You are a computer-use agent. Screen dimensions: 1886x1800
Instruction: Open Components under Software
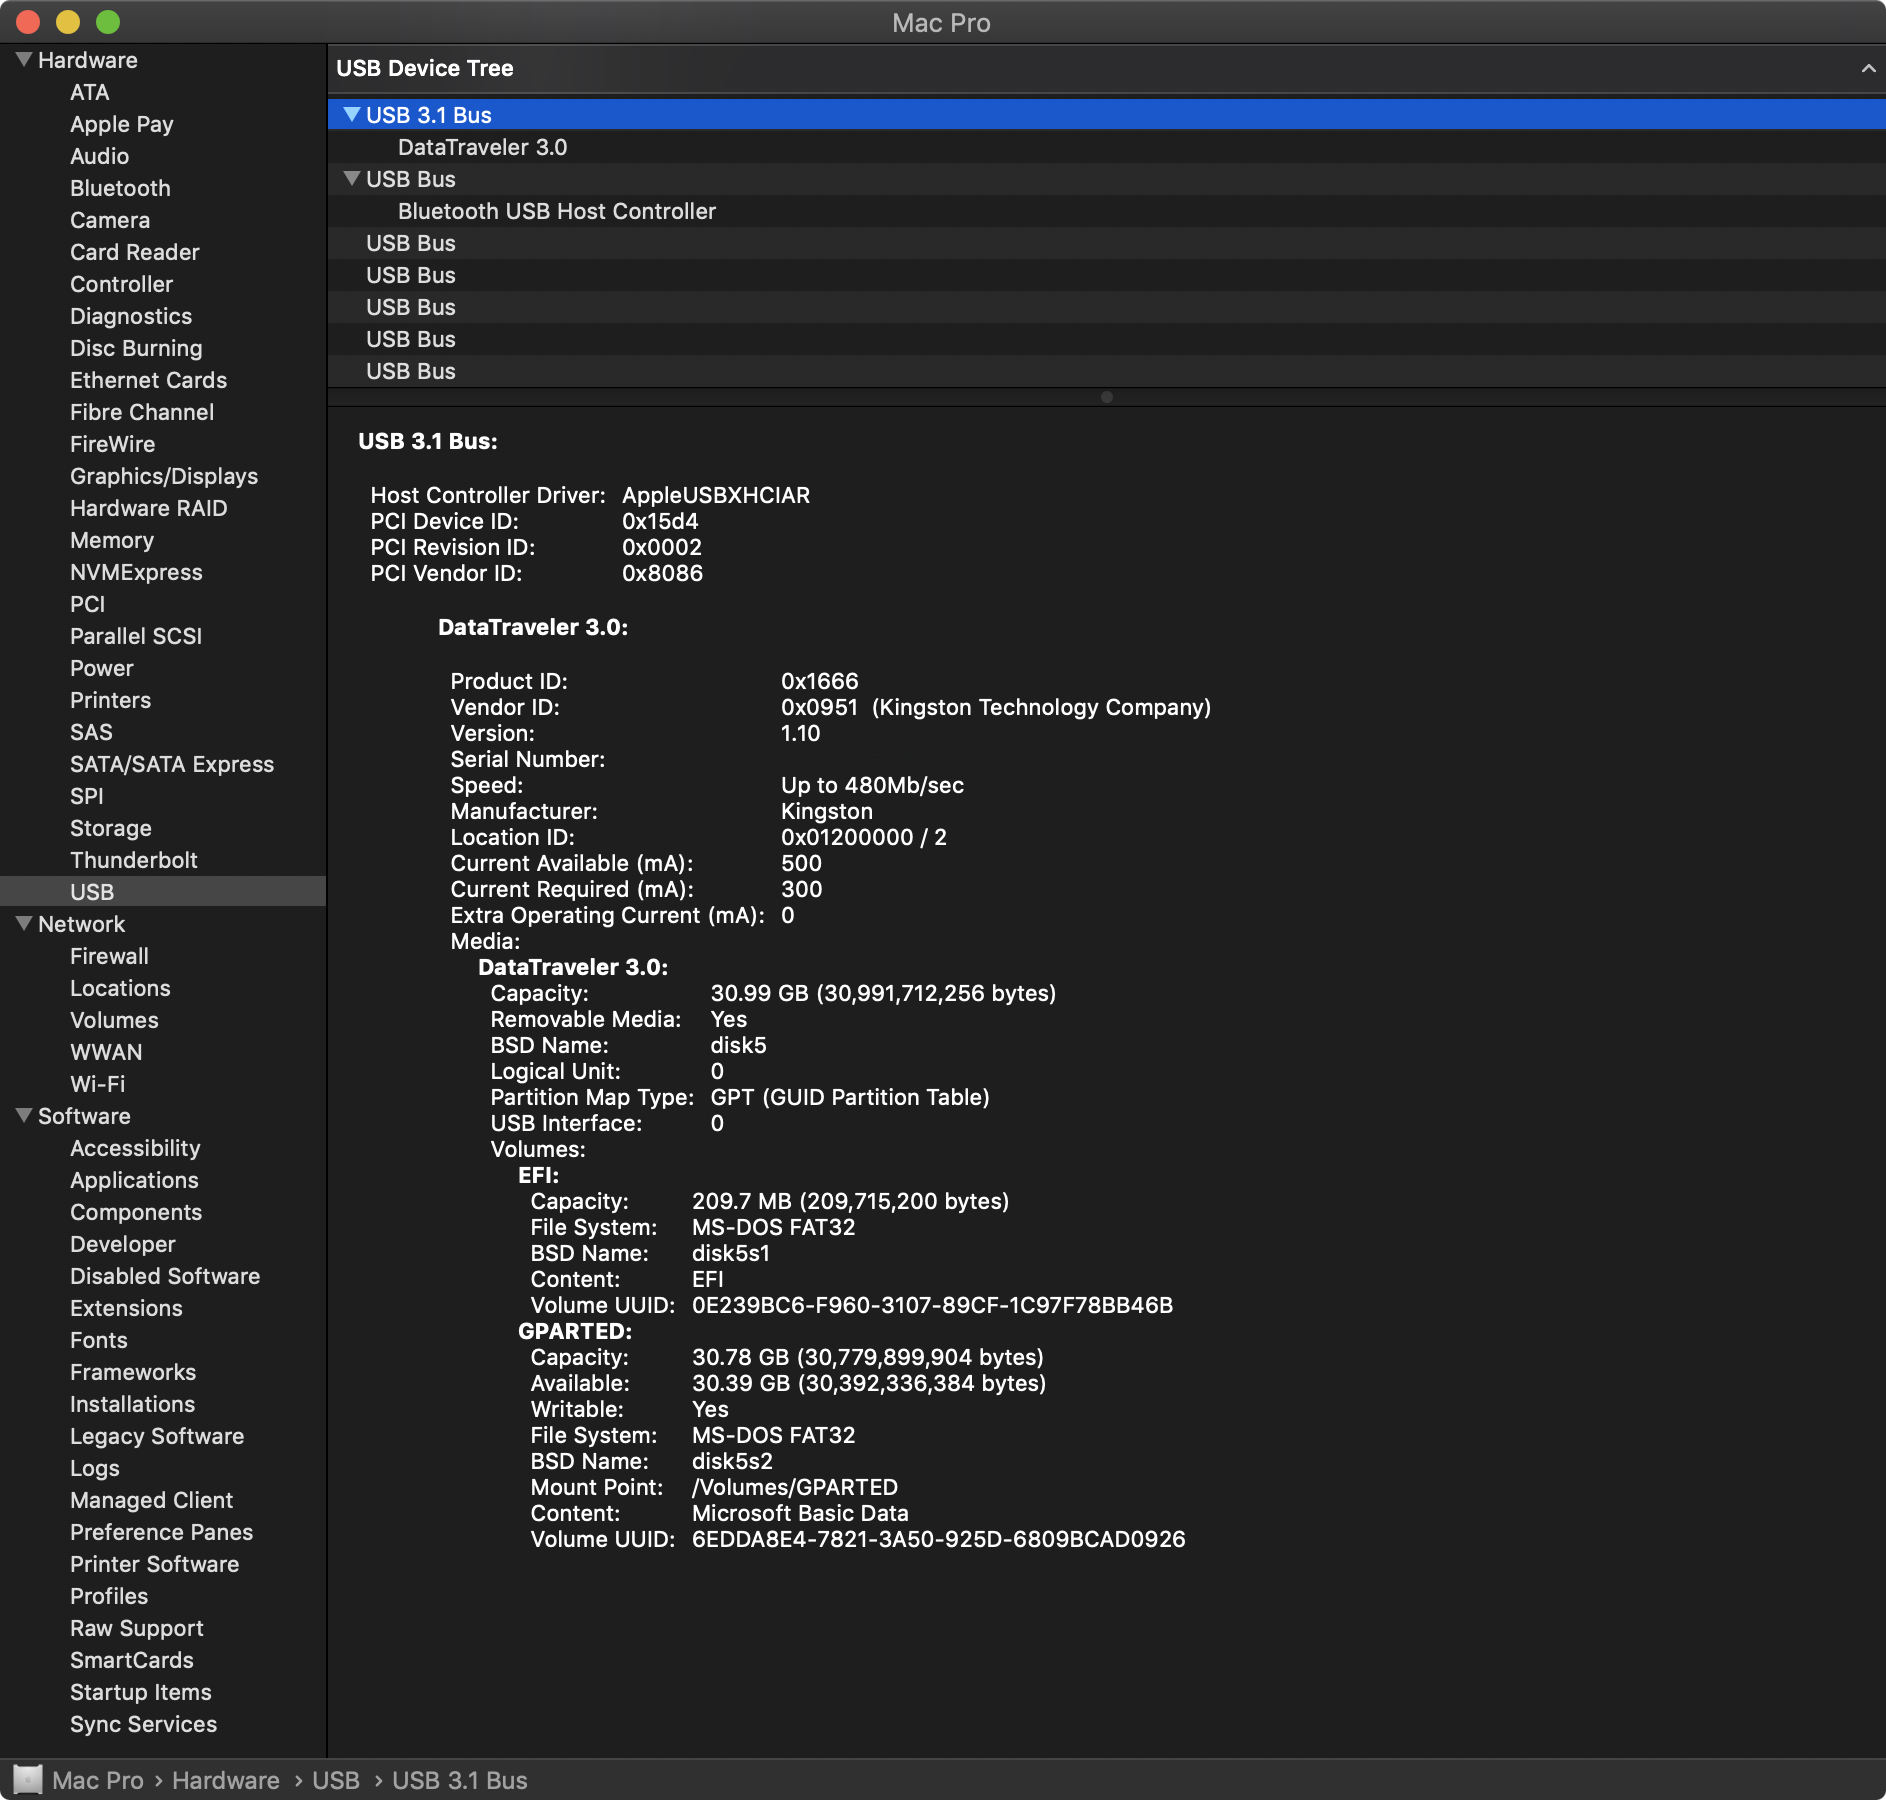pyautogui.click(x=136, y=1212)
